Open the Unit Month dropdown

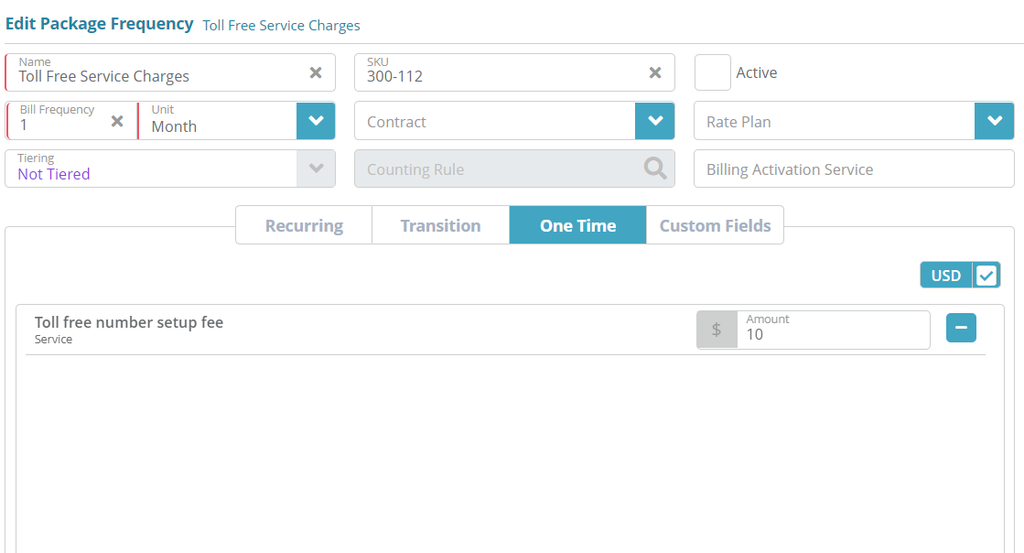[316, 121]
